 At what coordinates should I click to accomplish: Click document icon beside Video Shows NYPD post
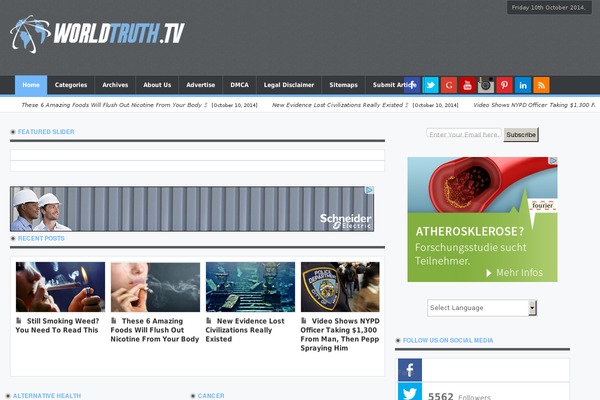[x=304, y=321]
